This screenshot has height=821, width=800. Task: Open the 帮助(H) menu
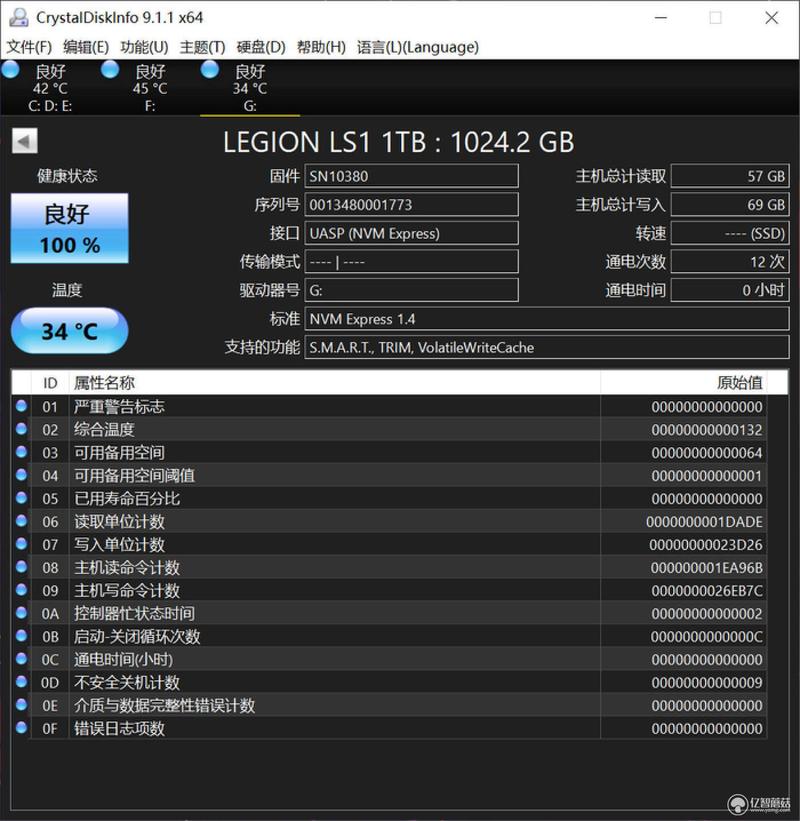pyautogui.click(x=321, y=47)
